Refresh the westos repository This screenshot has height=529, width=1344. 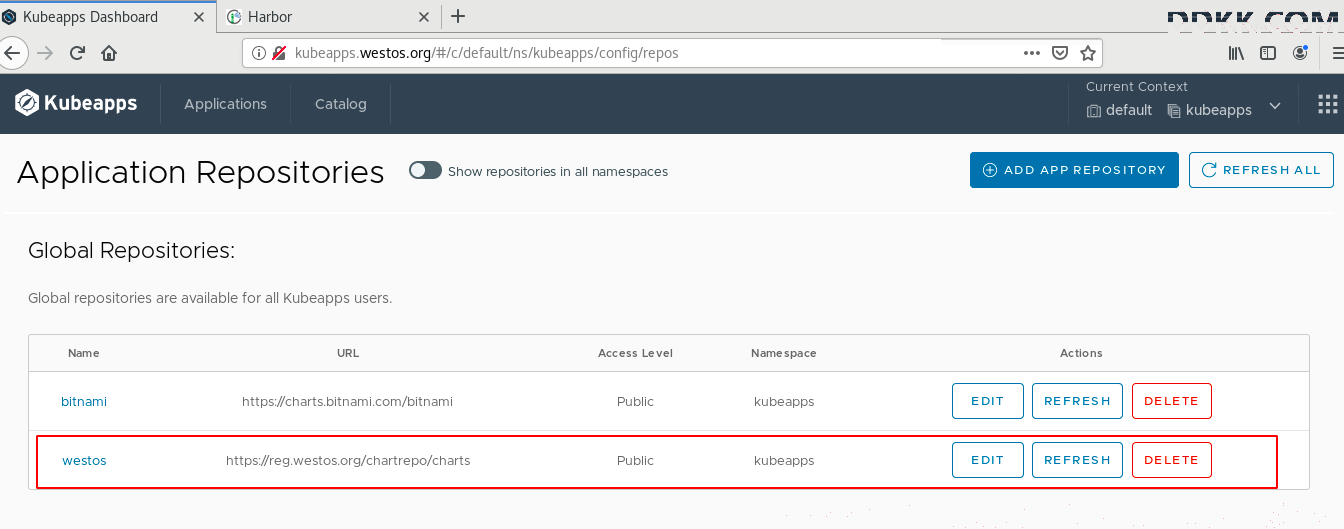(1077, 460)
